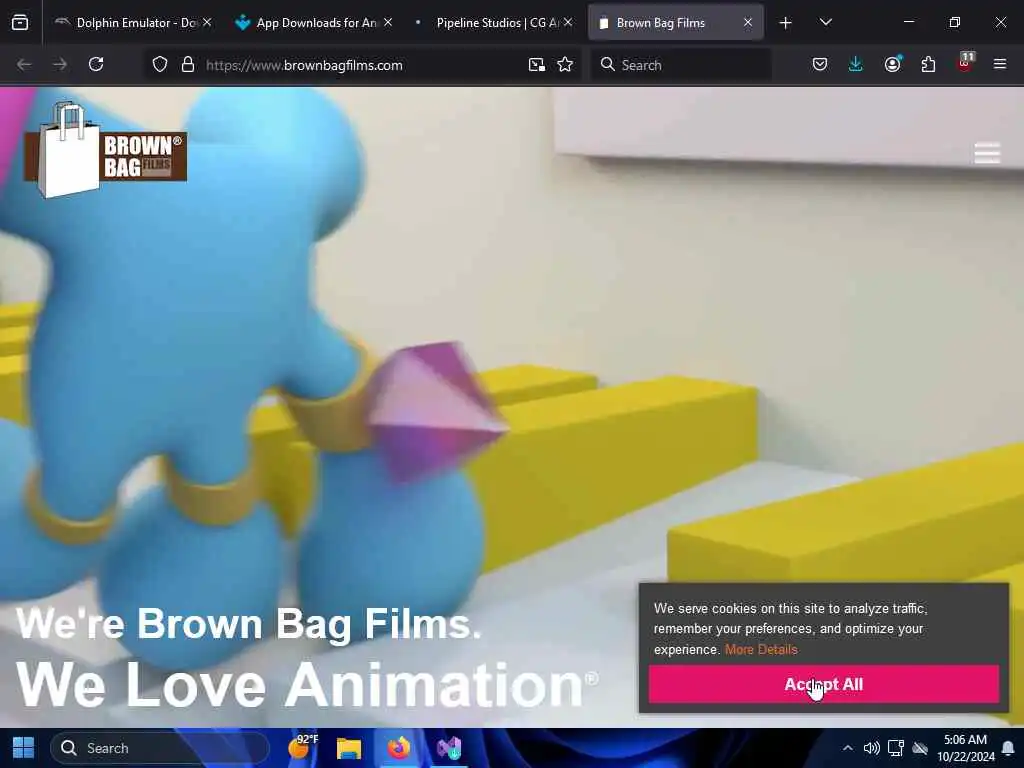Expand the list all tabs dropdown

(825, 23)
